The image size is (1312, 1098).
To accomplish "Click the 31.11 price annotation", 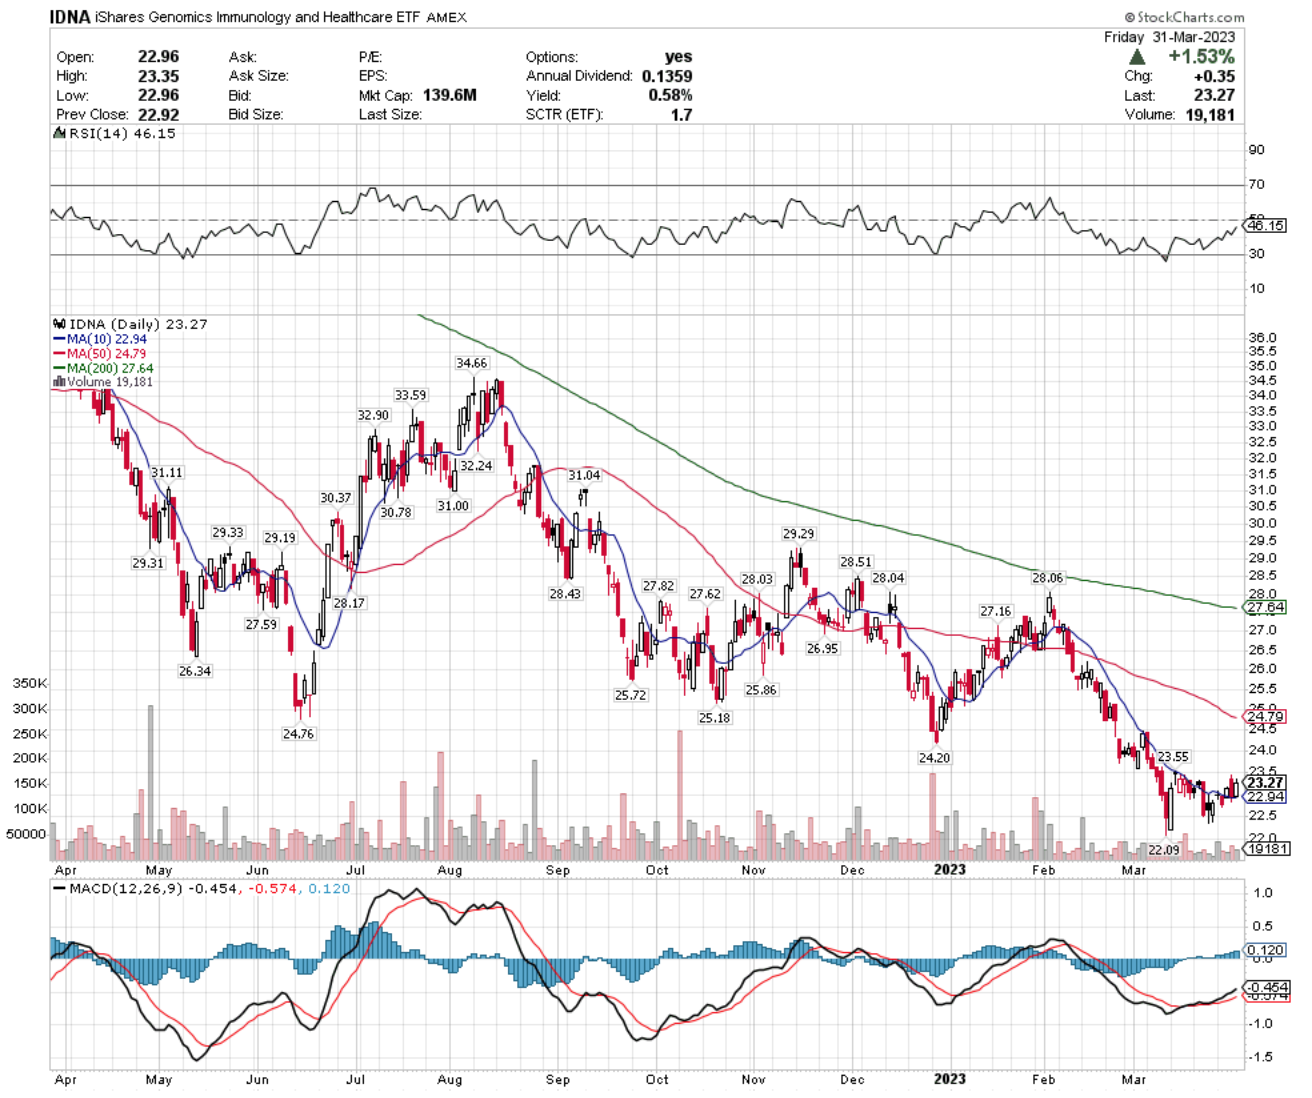I will [167, 472].
